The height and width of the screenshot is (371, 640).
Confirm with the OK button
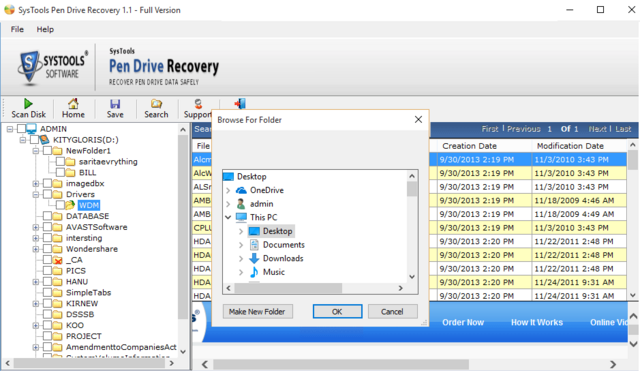point(337,311)
